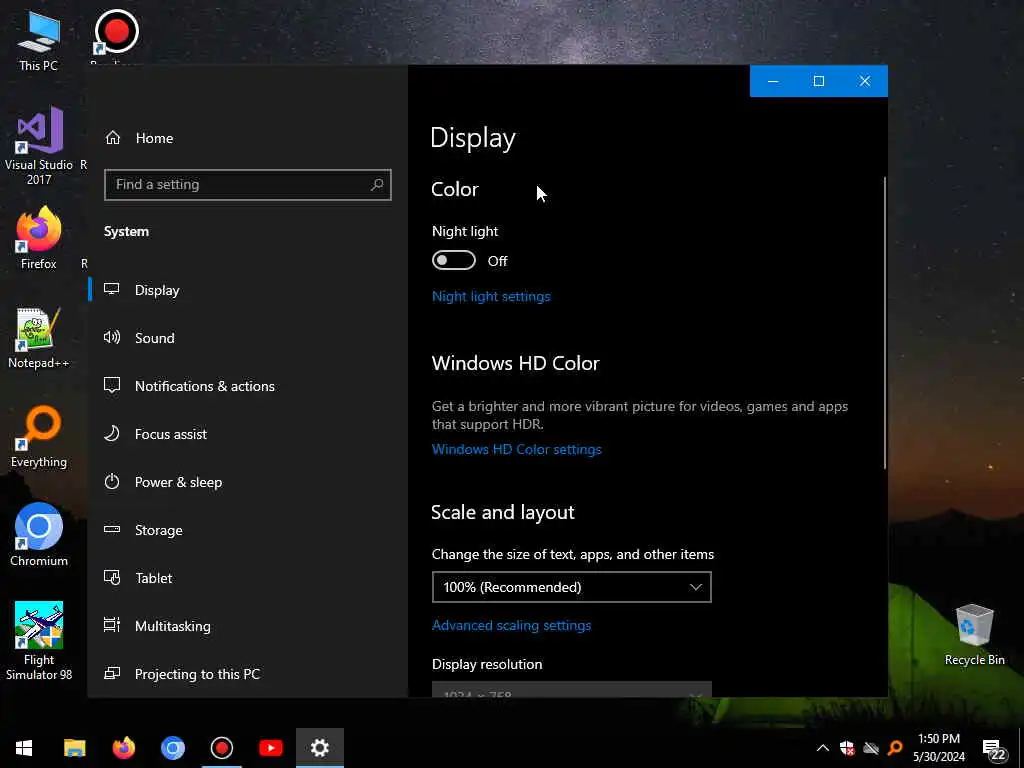The width and height of the screenshot is (1024, 768).
Task: Select the Recycle Bin on desktop
Action: point(974,635)
